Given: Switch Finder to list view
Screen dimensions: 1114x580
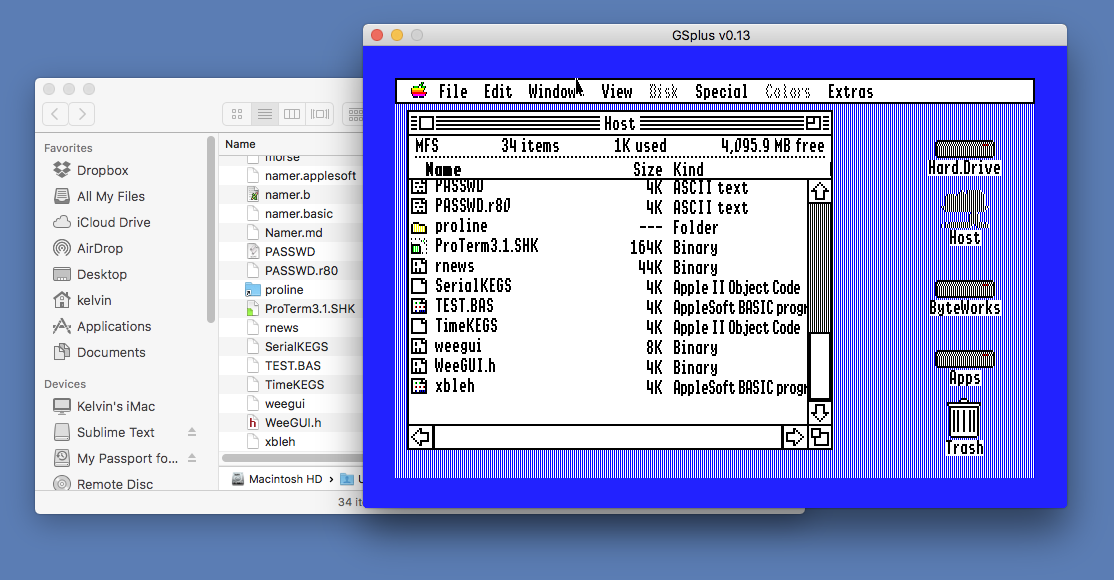Looking at the screenshot, I should [x=264, y=114].
